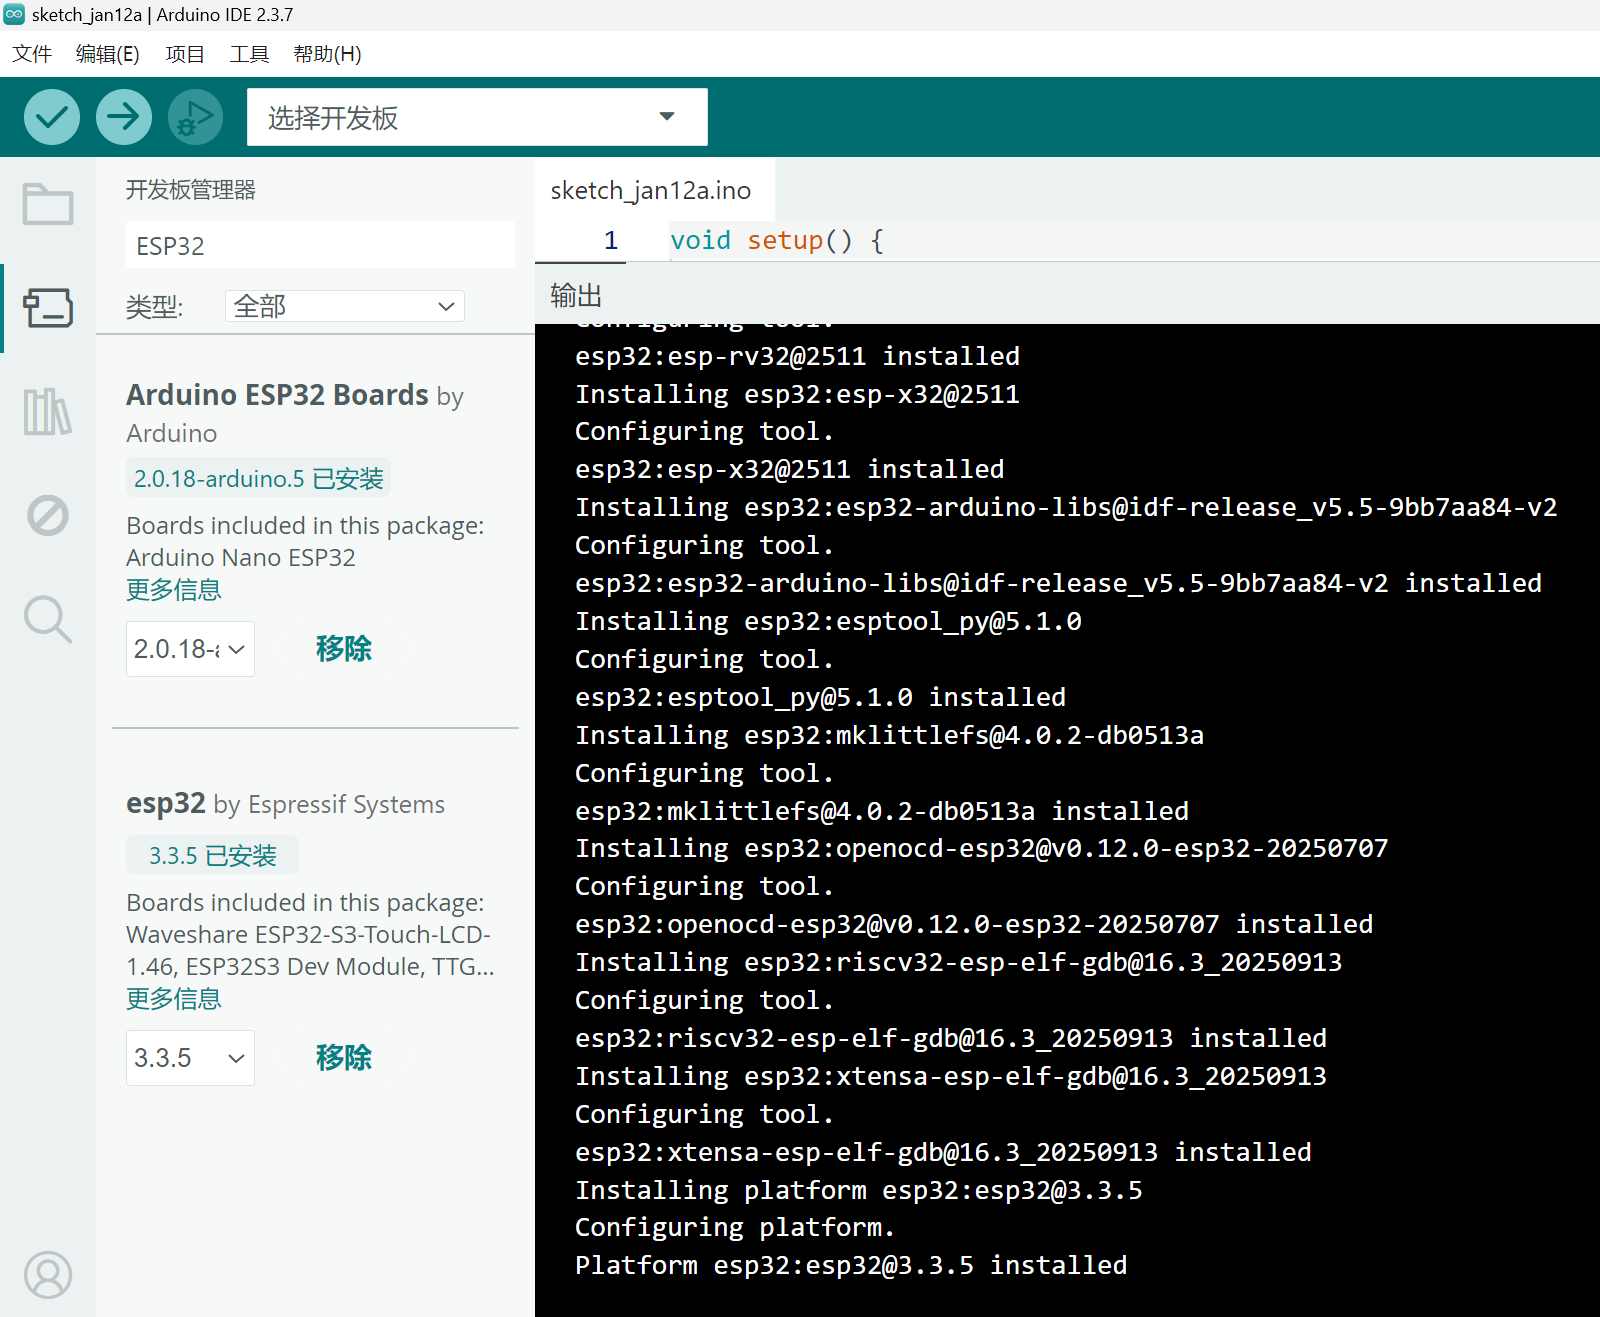The image size is (1600, 1317).
Task: Open 更多信息 link under Arduino Nano ESP32
Action: (x=174, y=590)
